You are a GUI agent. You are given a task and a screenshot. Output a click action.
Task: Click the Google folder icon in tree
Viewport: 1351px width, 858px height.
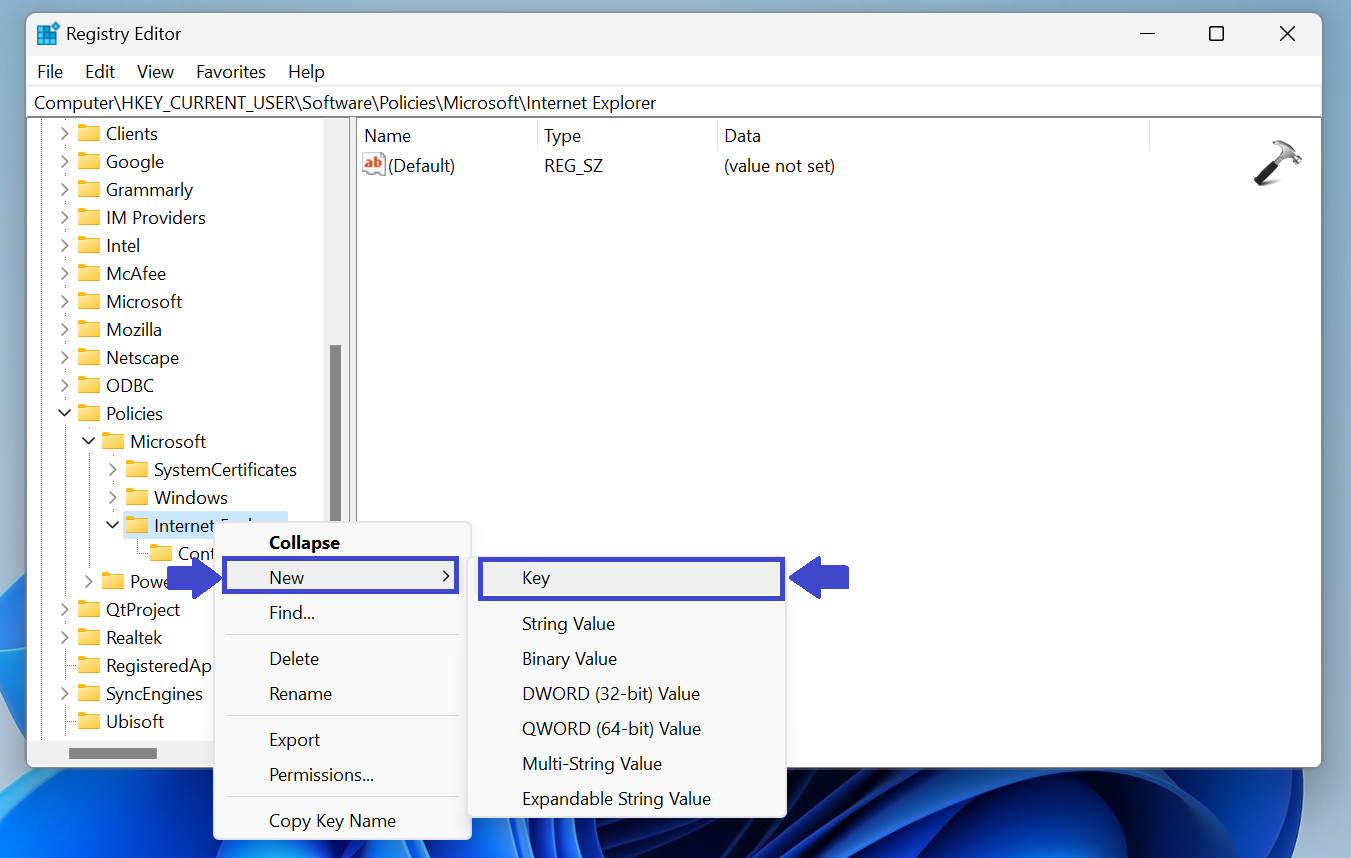[90, 162]
